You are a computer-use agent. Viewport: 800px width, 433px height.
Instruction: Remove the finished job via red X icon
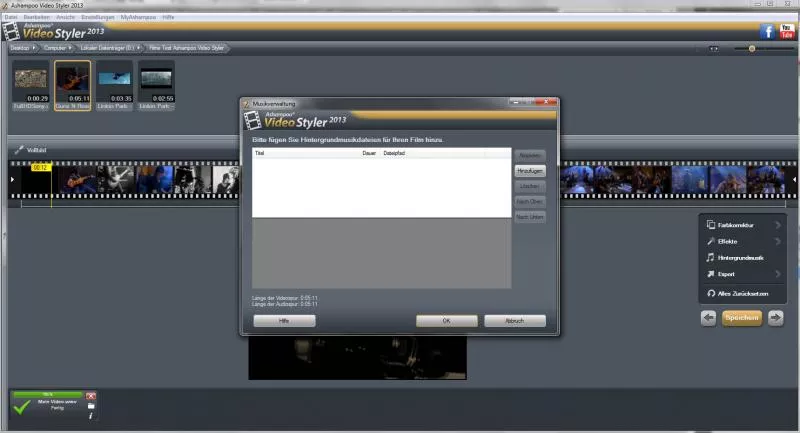point(91,396)
